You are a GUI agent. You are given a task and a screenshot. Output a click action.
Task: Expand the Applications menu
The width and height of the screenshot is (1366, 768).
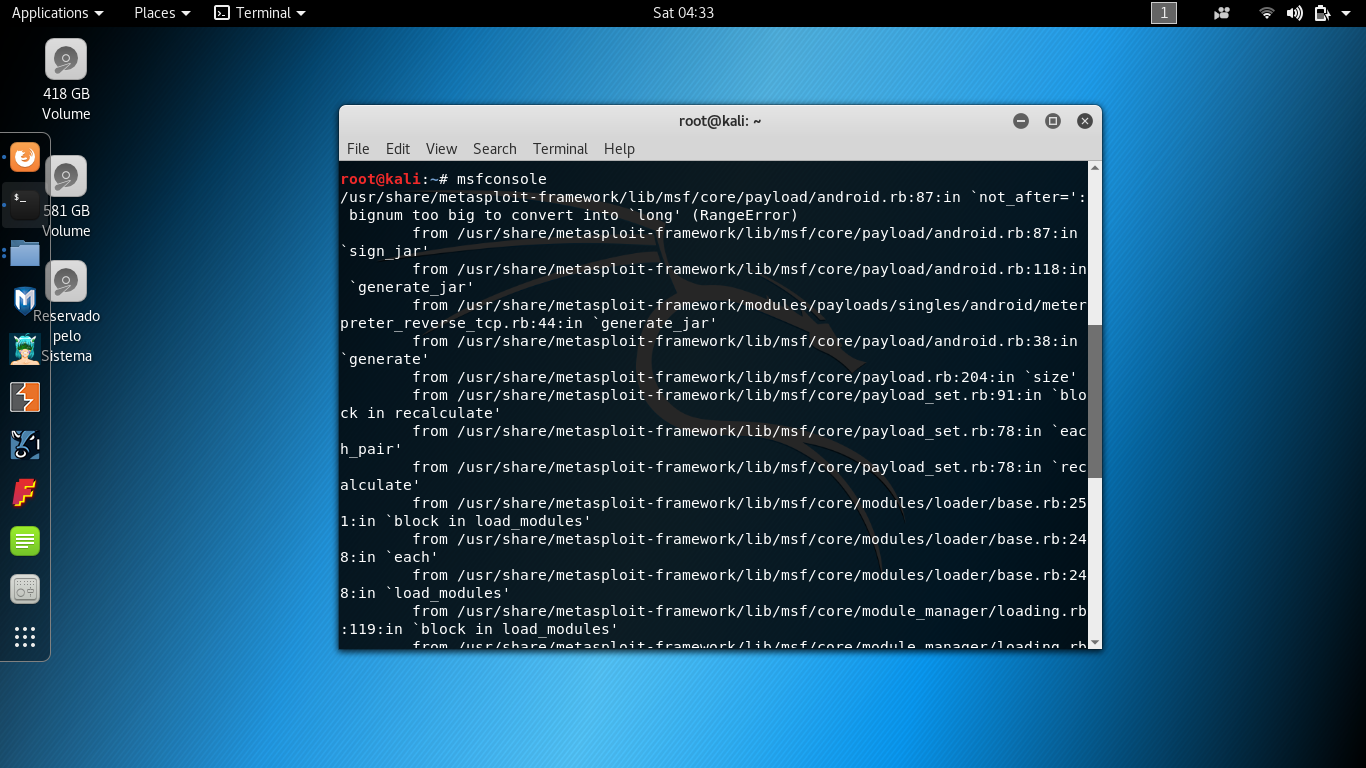click(57, 13)
